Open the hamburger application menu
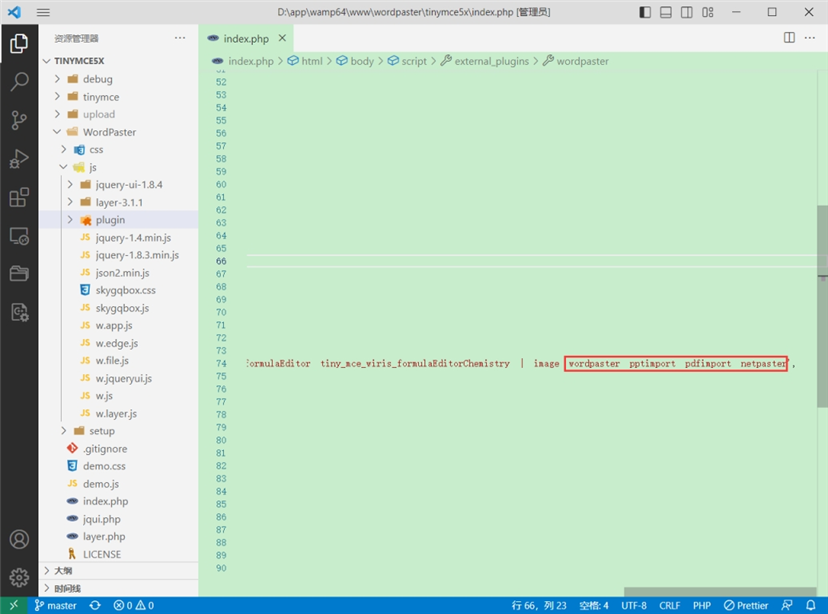Image resolution: width=828 pixels, height=614 pixels. pyautogui.click(x=43, y=12)
